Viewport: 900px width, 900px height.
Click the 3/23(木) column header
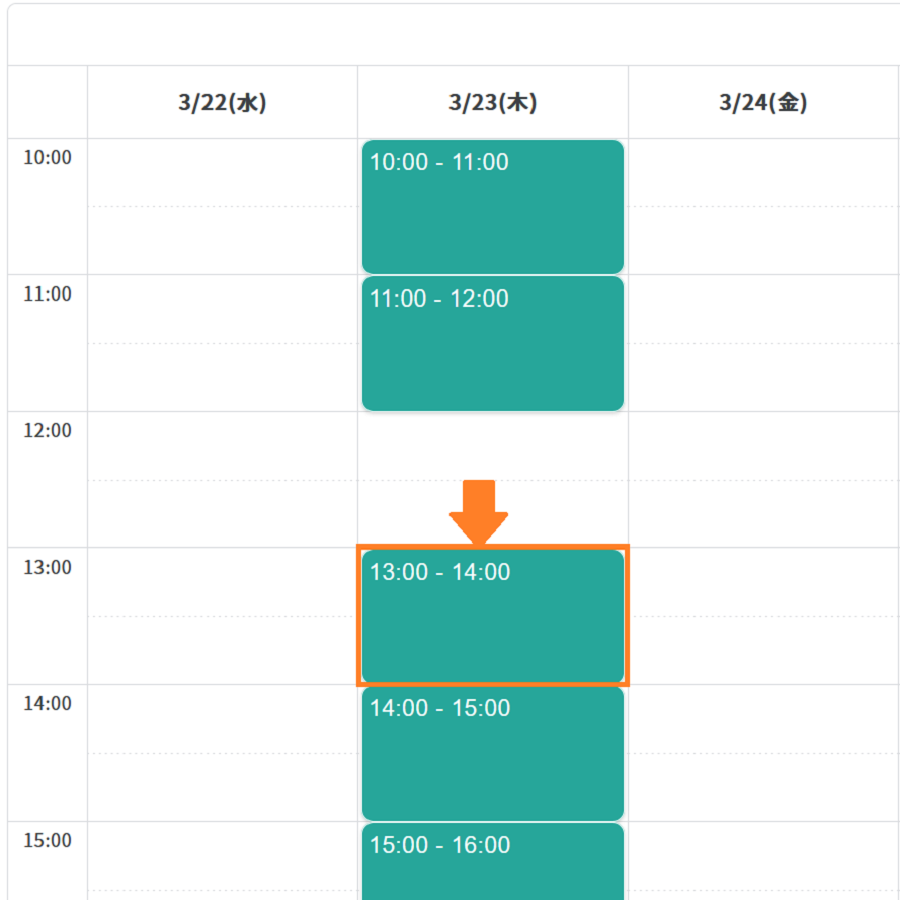click(492, 103)
